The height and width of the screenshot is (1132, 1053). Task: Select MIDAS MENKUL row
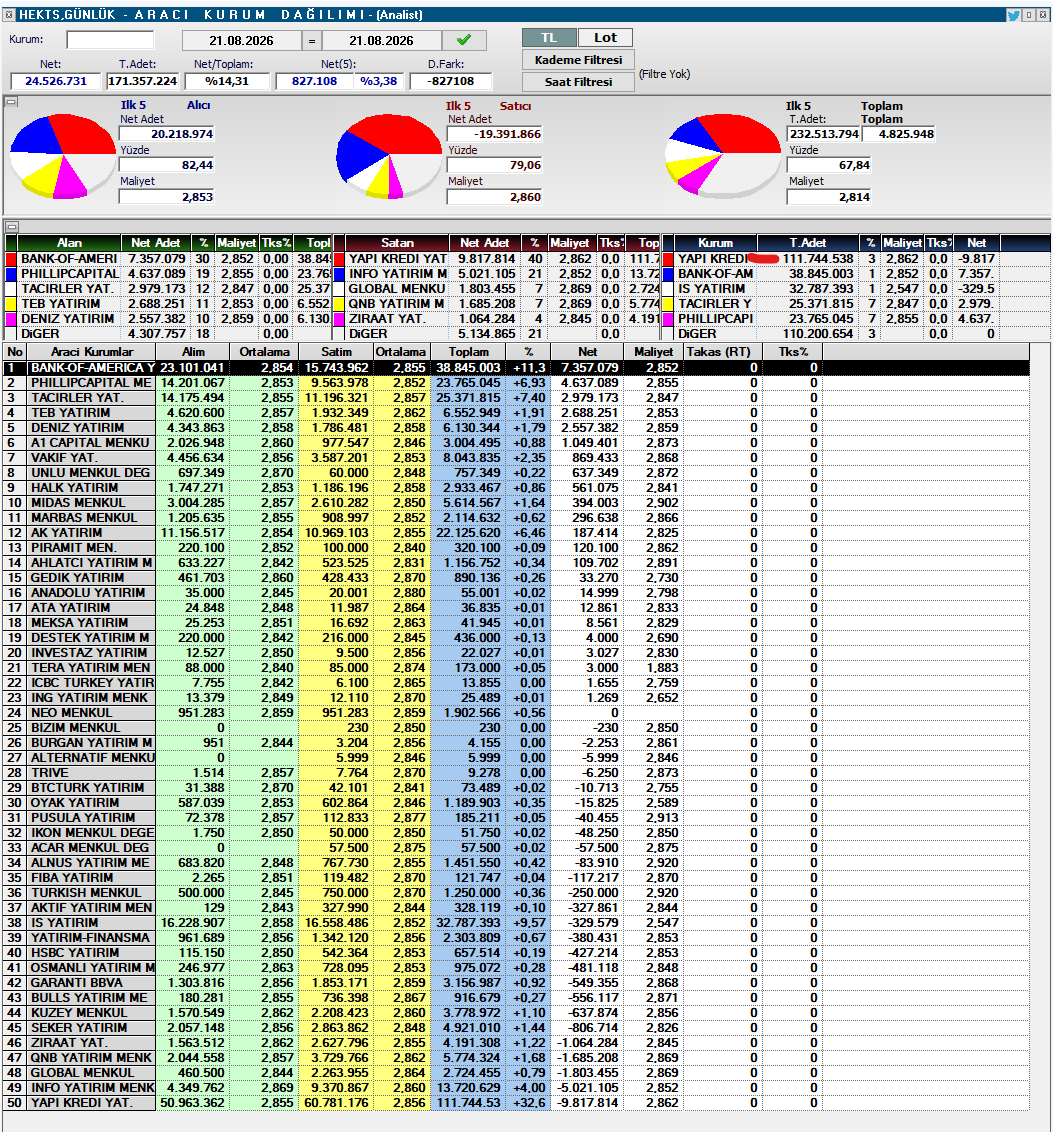516,502
